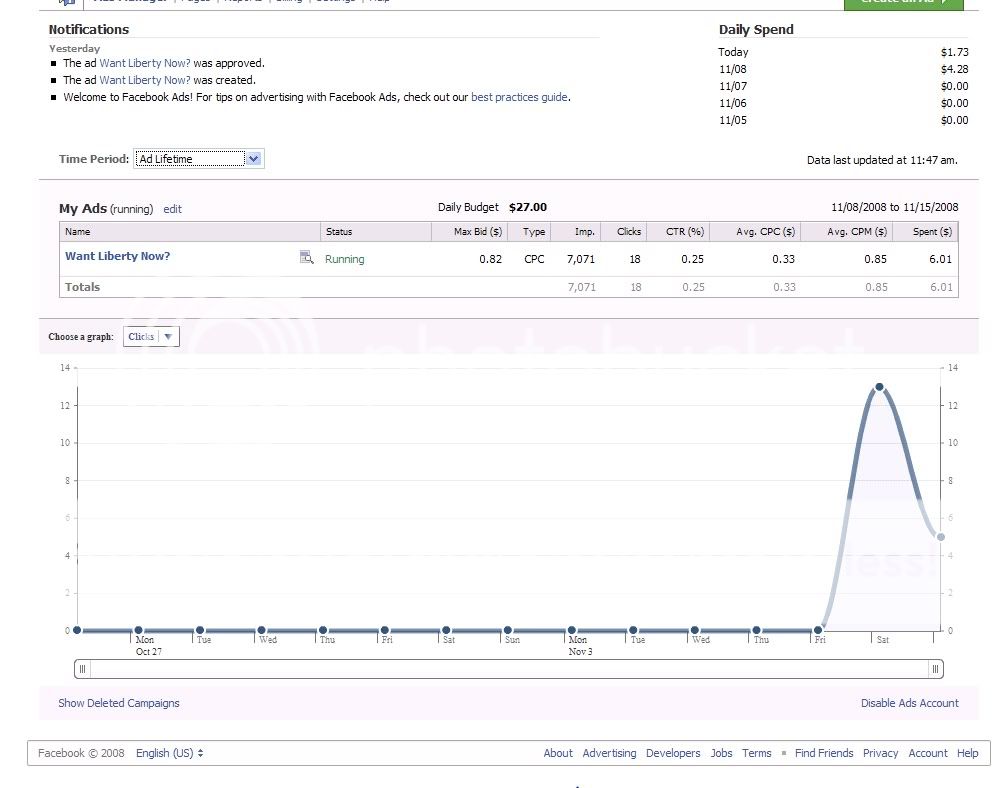
Task: Sort by the Max Bid ($) column header
Action: coord(469,232)
